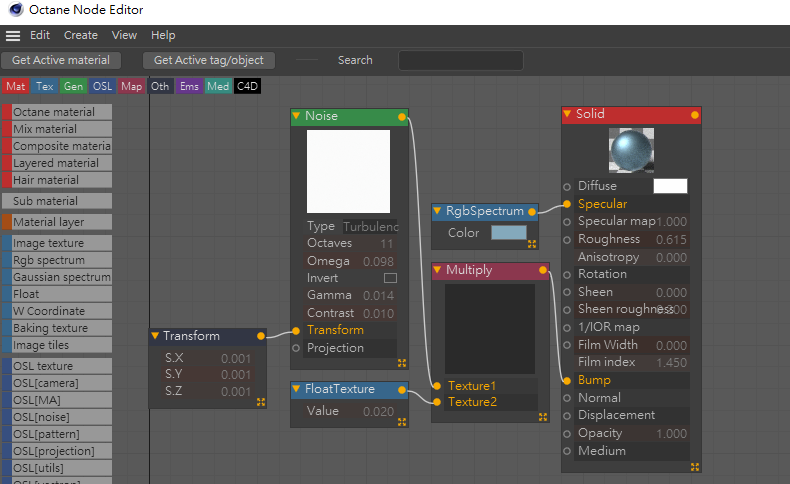Screen dimensions: 790x484
Task: Add an Image texture node
Action: [x=57, y=243]
